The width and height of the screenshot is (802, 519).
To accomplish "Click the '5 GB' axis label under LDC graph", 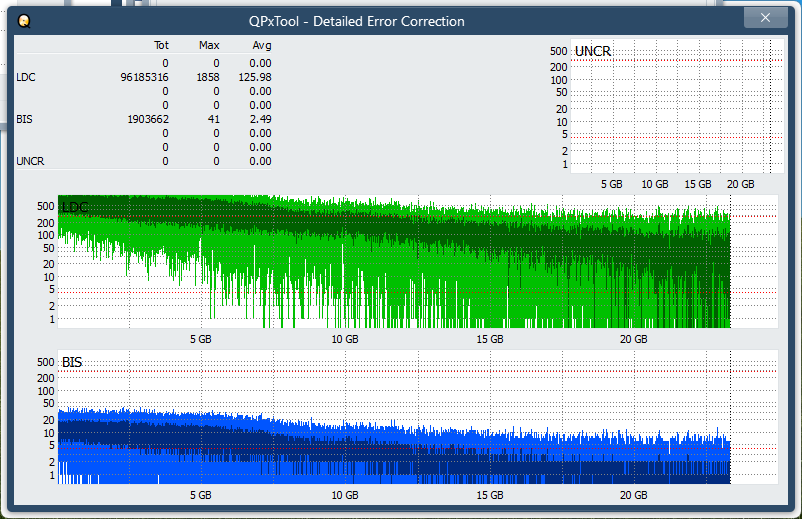I will [x=200, y=339].
